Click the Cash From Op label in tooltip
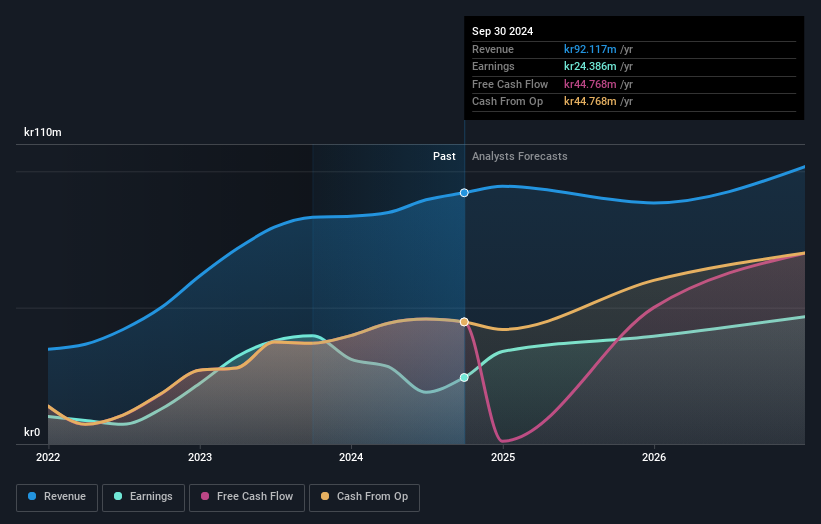The image size is (821, 524). [x=507, y=102]
